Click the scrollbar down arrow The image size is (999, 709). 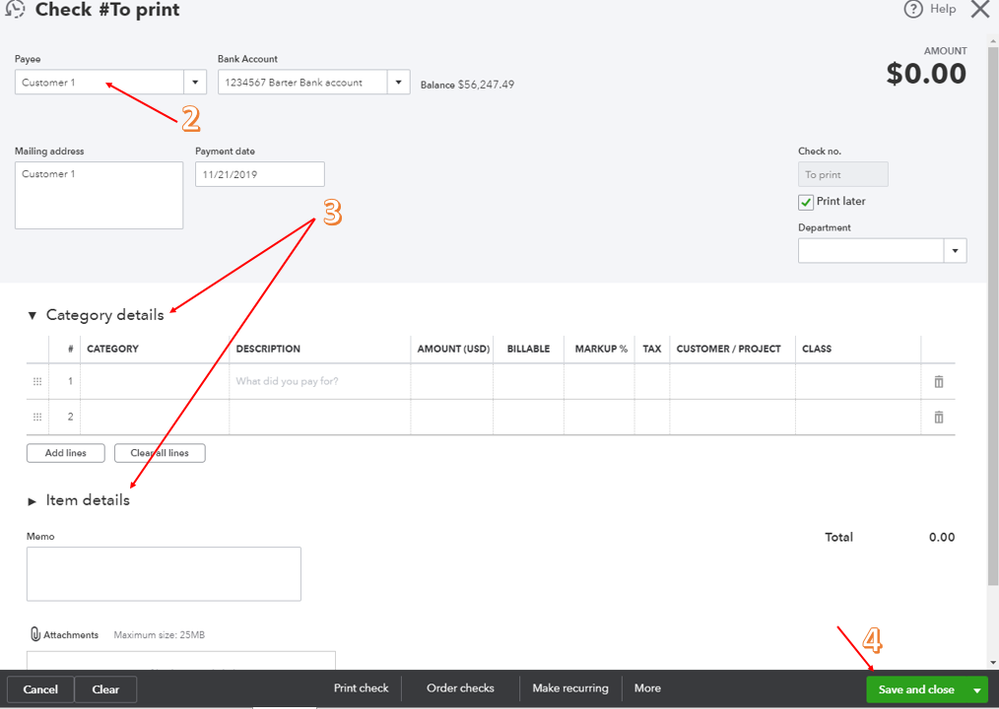click(x=993, y=662)
